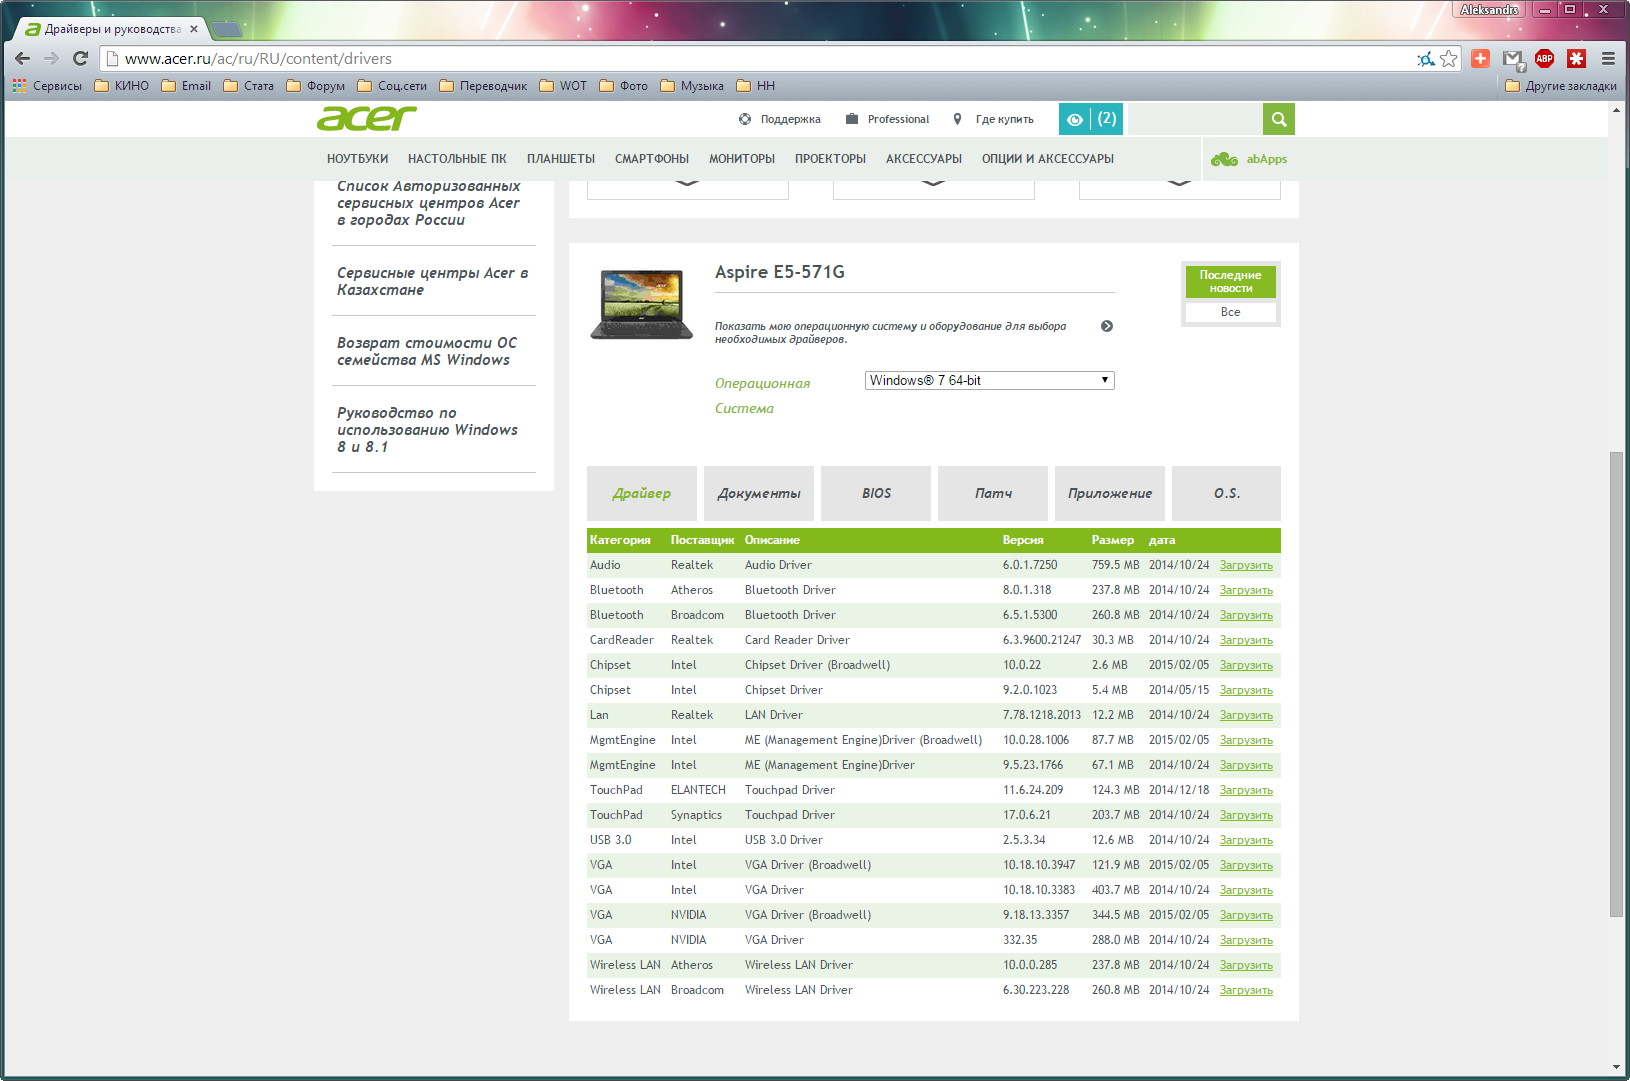The width and height of the screenshot is (1630, 1081).
Task: Download the Realtek Audio Driver
Action: pos(1246,565)
